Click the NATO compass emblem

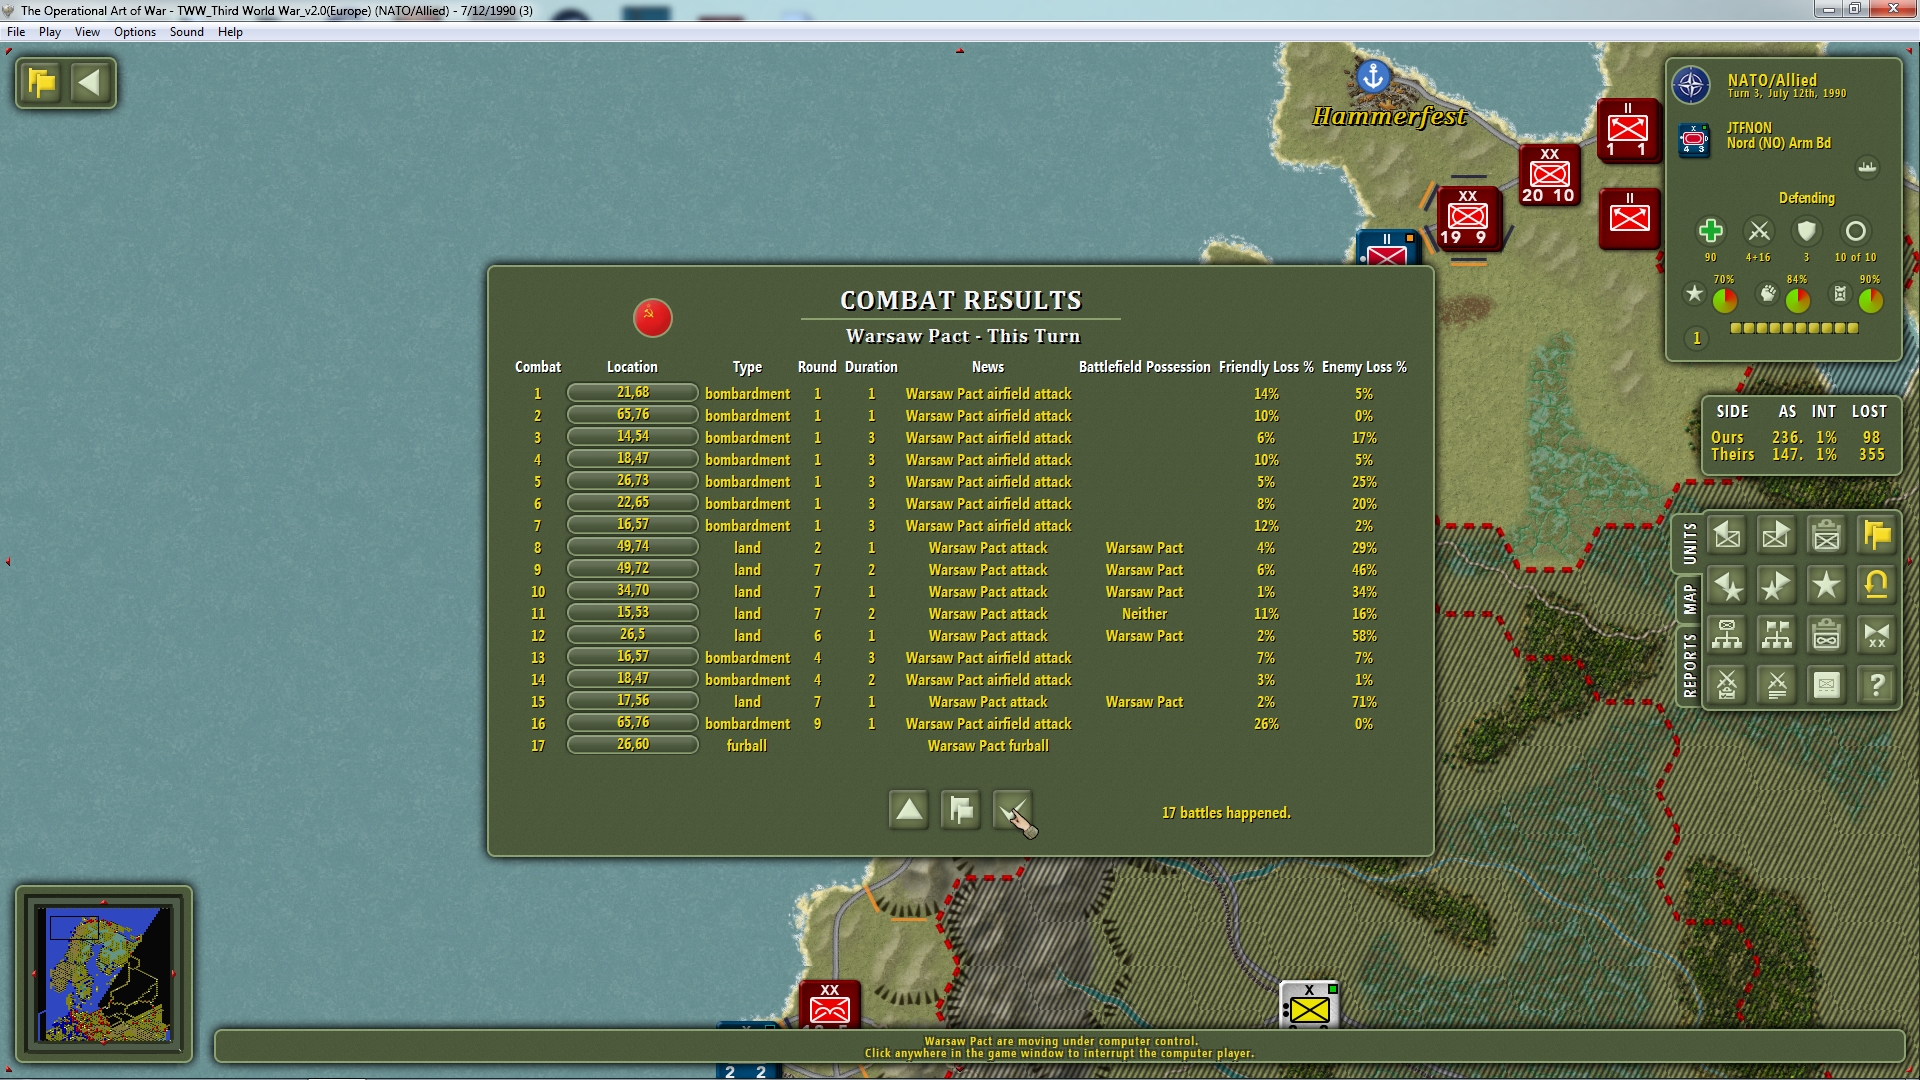click(x=1691, y=85)
